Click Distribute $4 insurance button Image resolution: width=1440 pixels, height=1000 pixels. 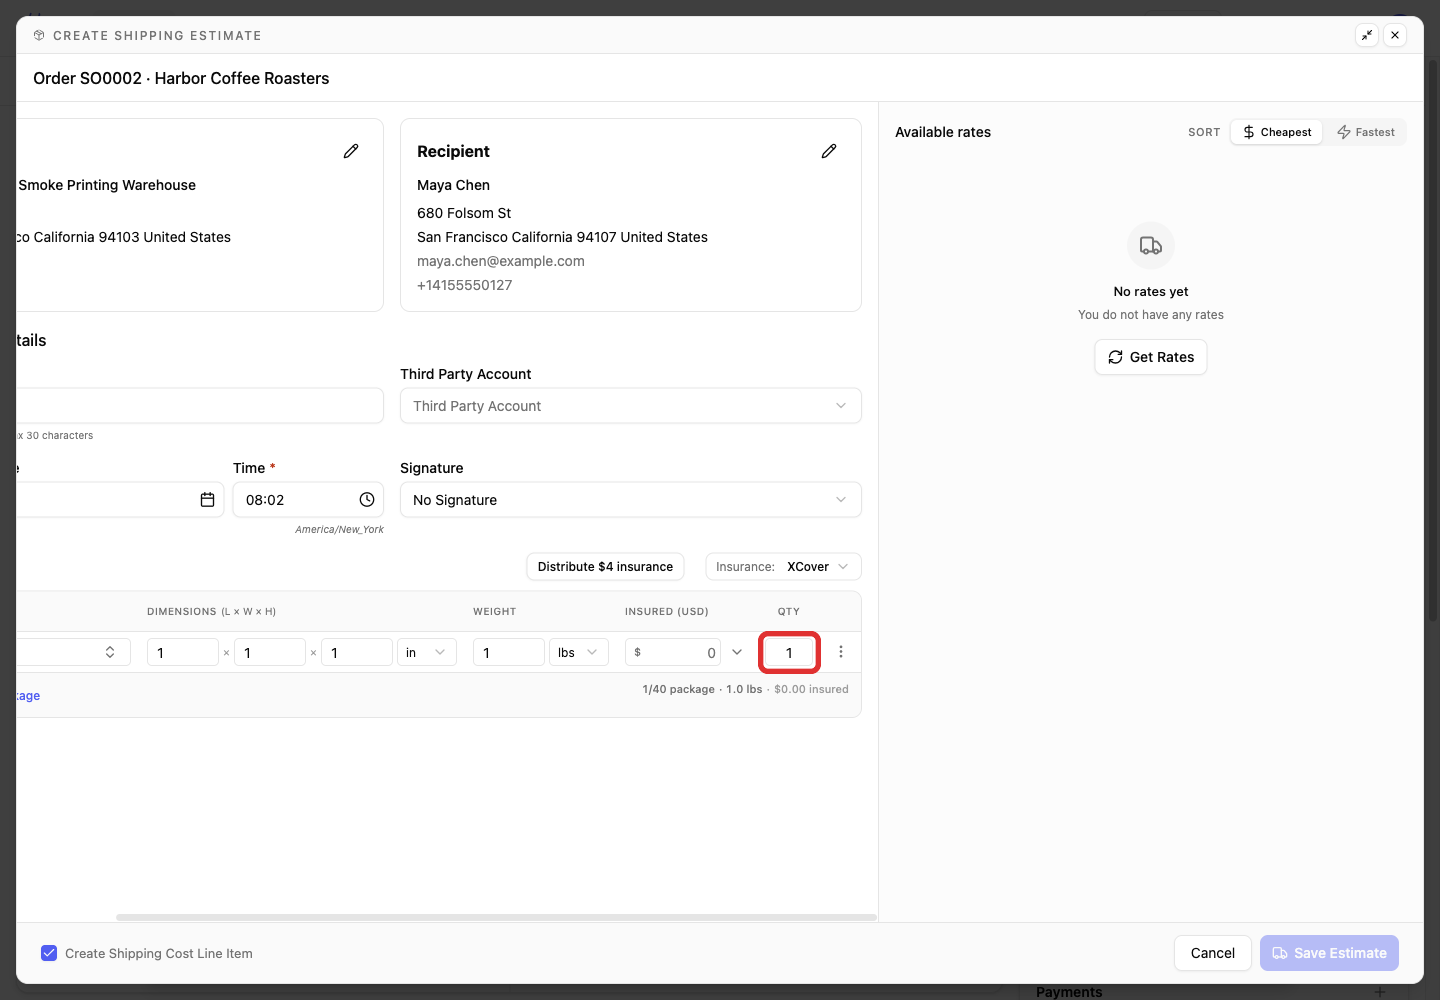605,567
